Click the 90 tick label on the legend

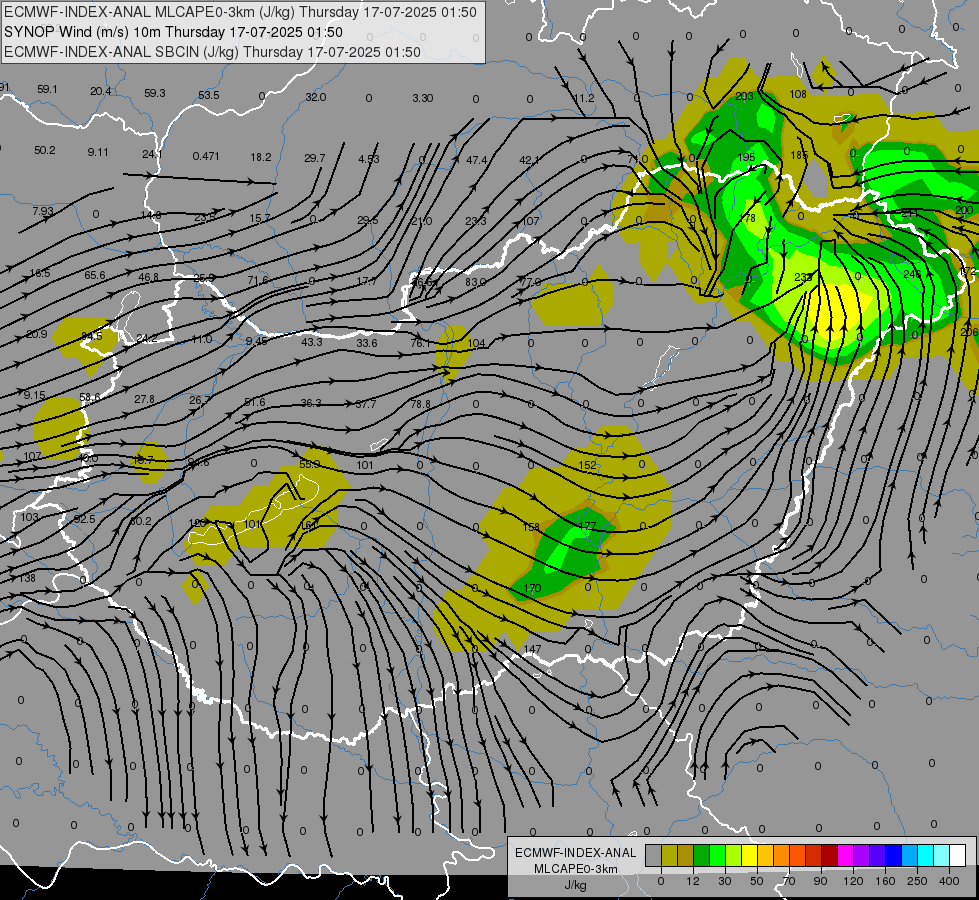pos(820,881)
